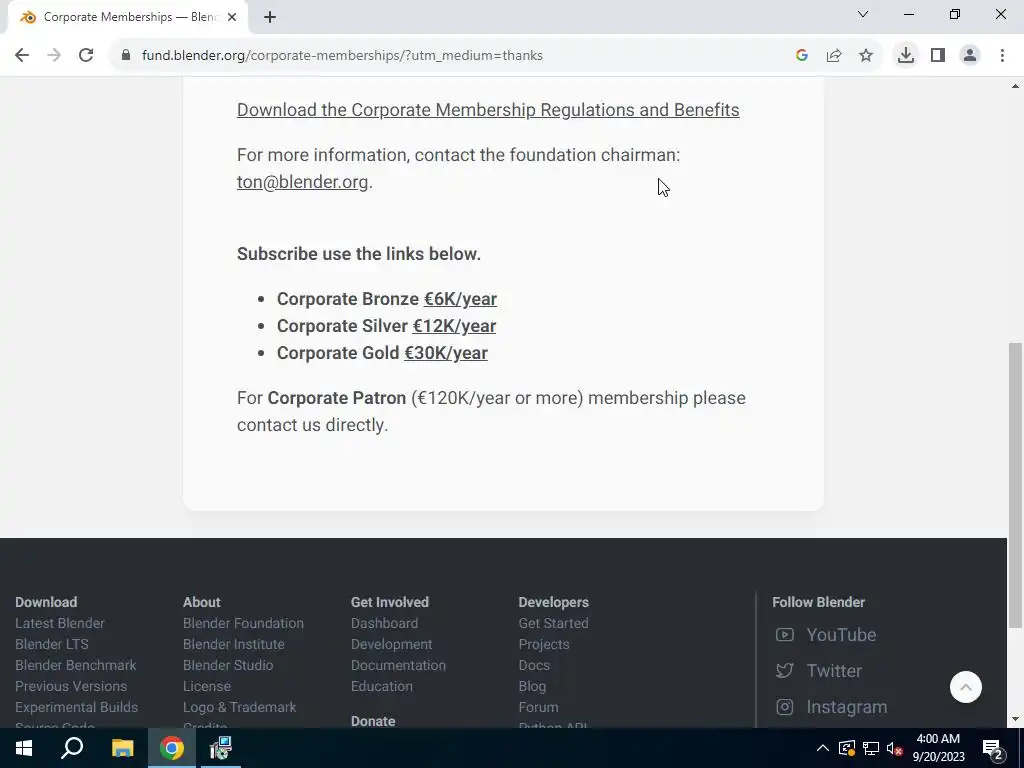1024x768 pixels.
Task: Click the lock site info icon
Action: click(125, 56)
